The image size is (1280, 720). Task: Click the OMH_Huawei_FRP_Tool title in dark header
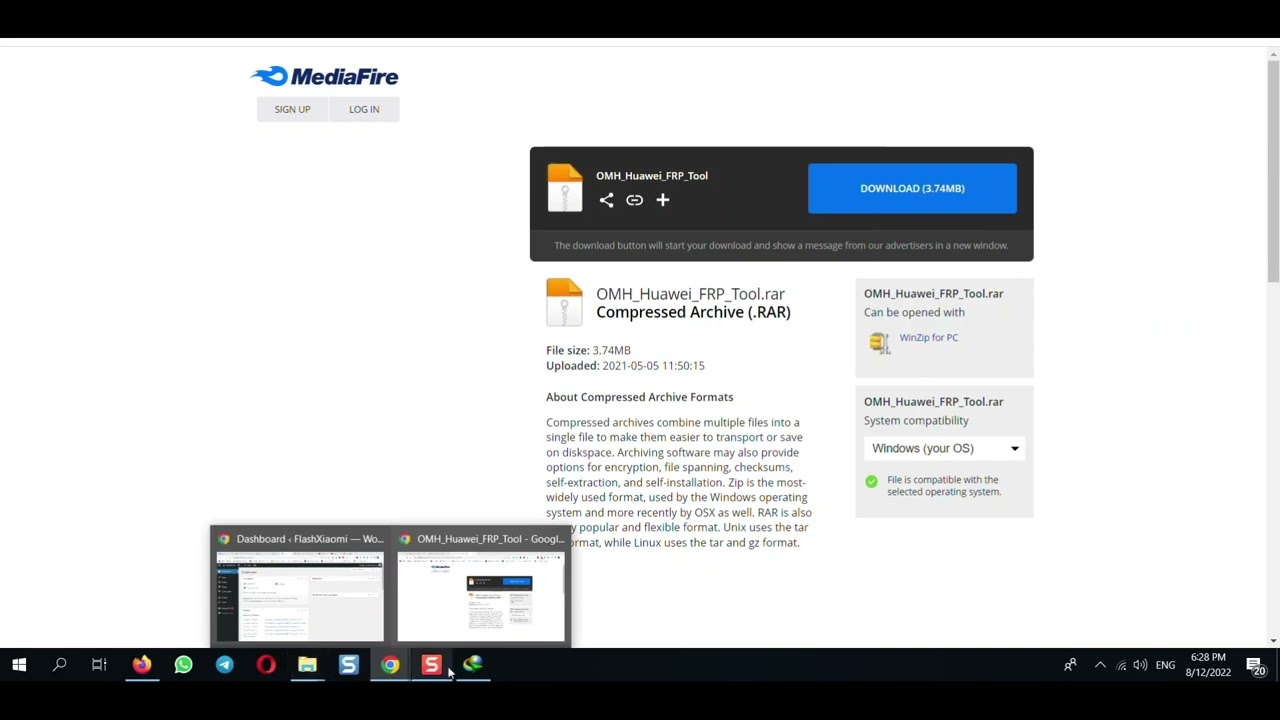pos(652,176)
